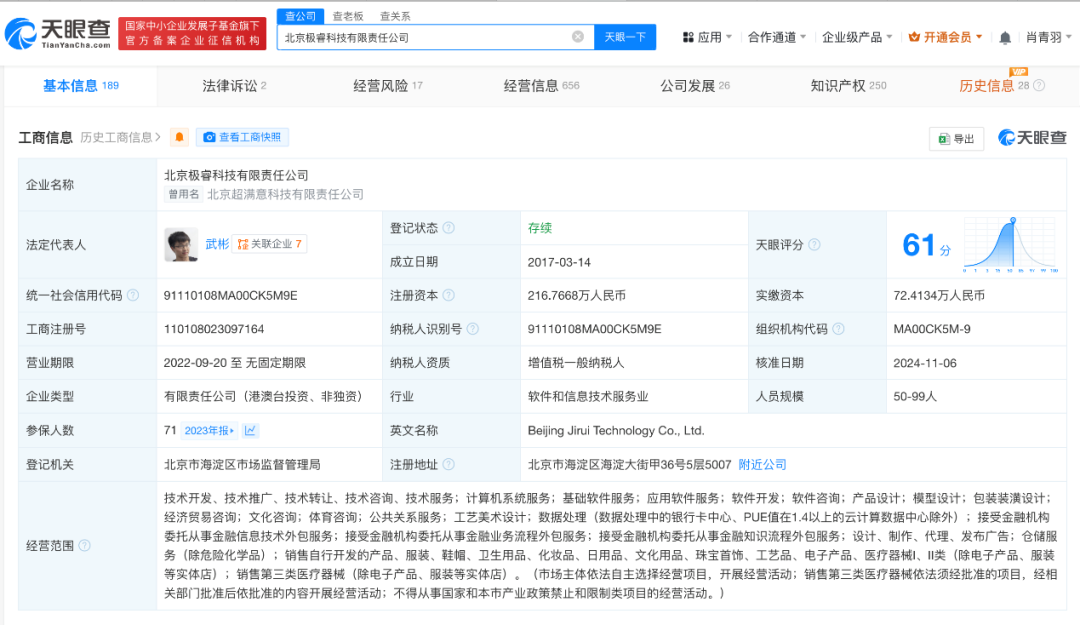Click taxpayer qualification 增值税一般纳税人
This screenshot has height=625, width=1080.
(x=575, y=362)
